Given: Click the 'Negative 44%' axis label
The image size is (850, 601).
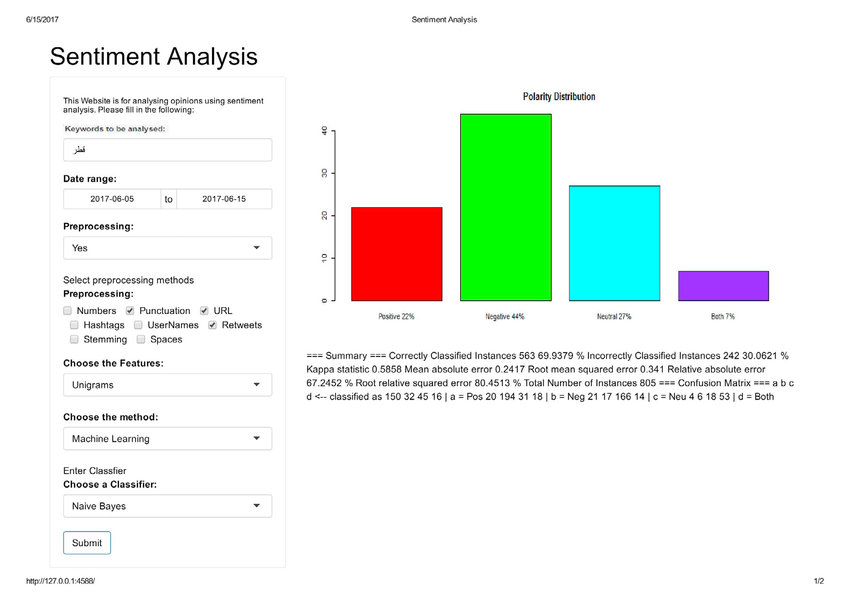Looking at the screenshot, I should tap(505, 316).
